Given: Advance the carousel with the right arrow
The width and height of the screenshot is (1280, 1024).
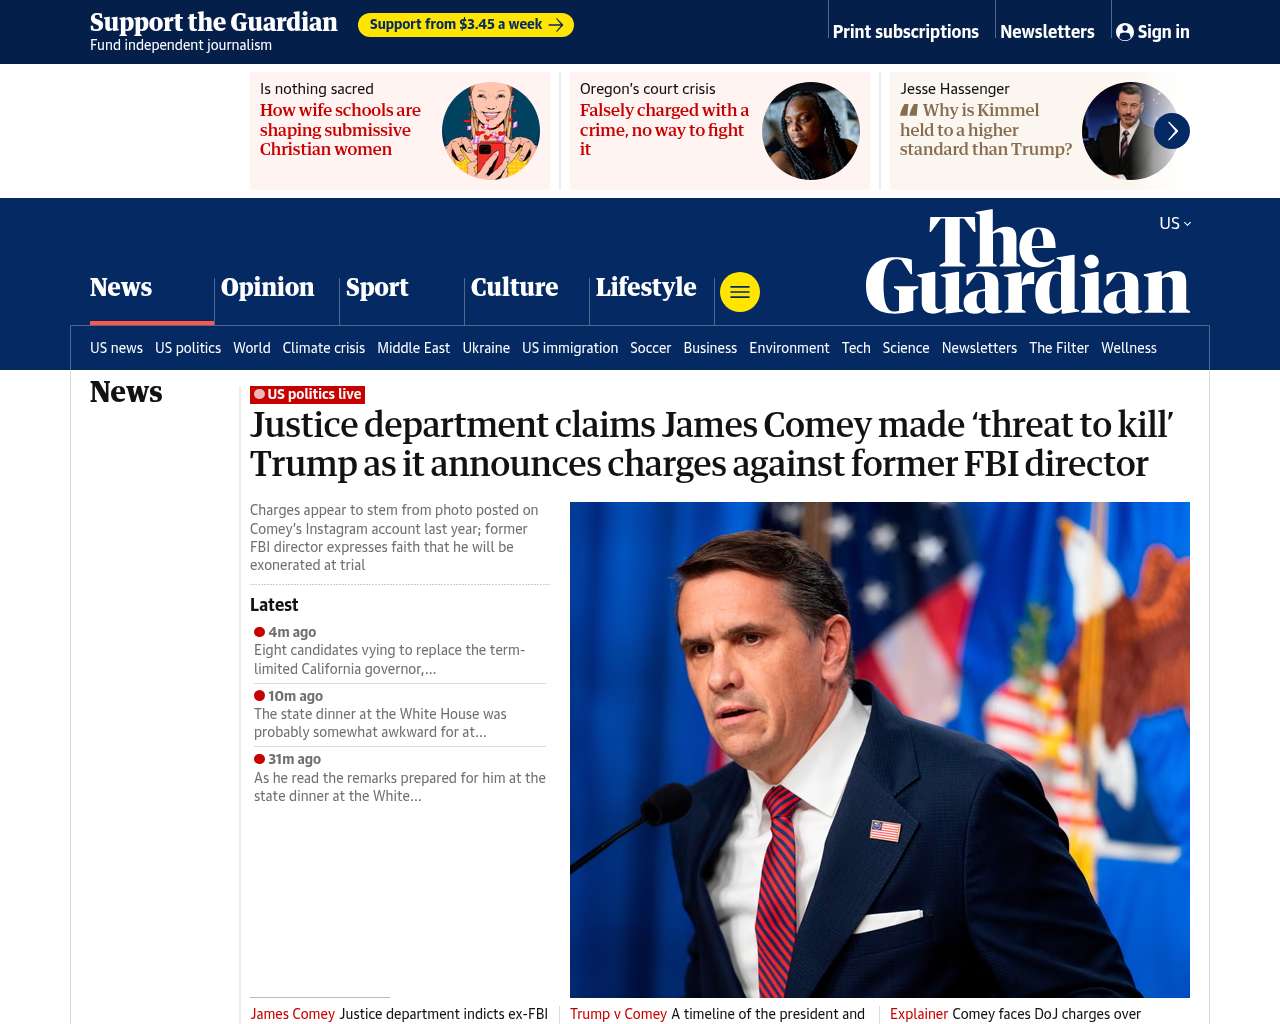Looking at the screenshot, I should point(1172,131).
